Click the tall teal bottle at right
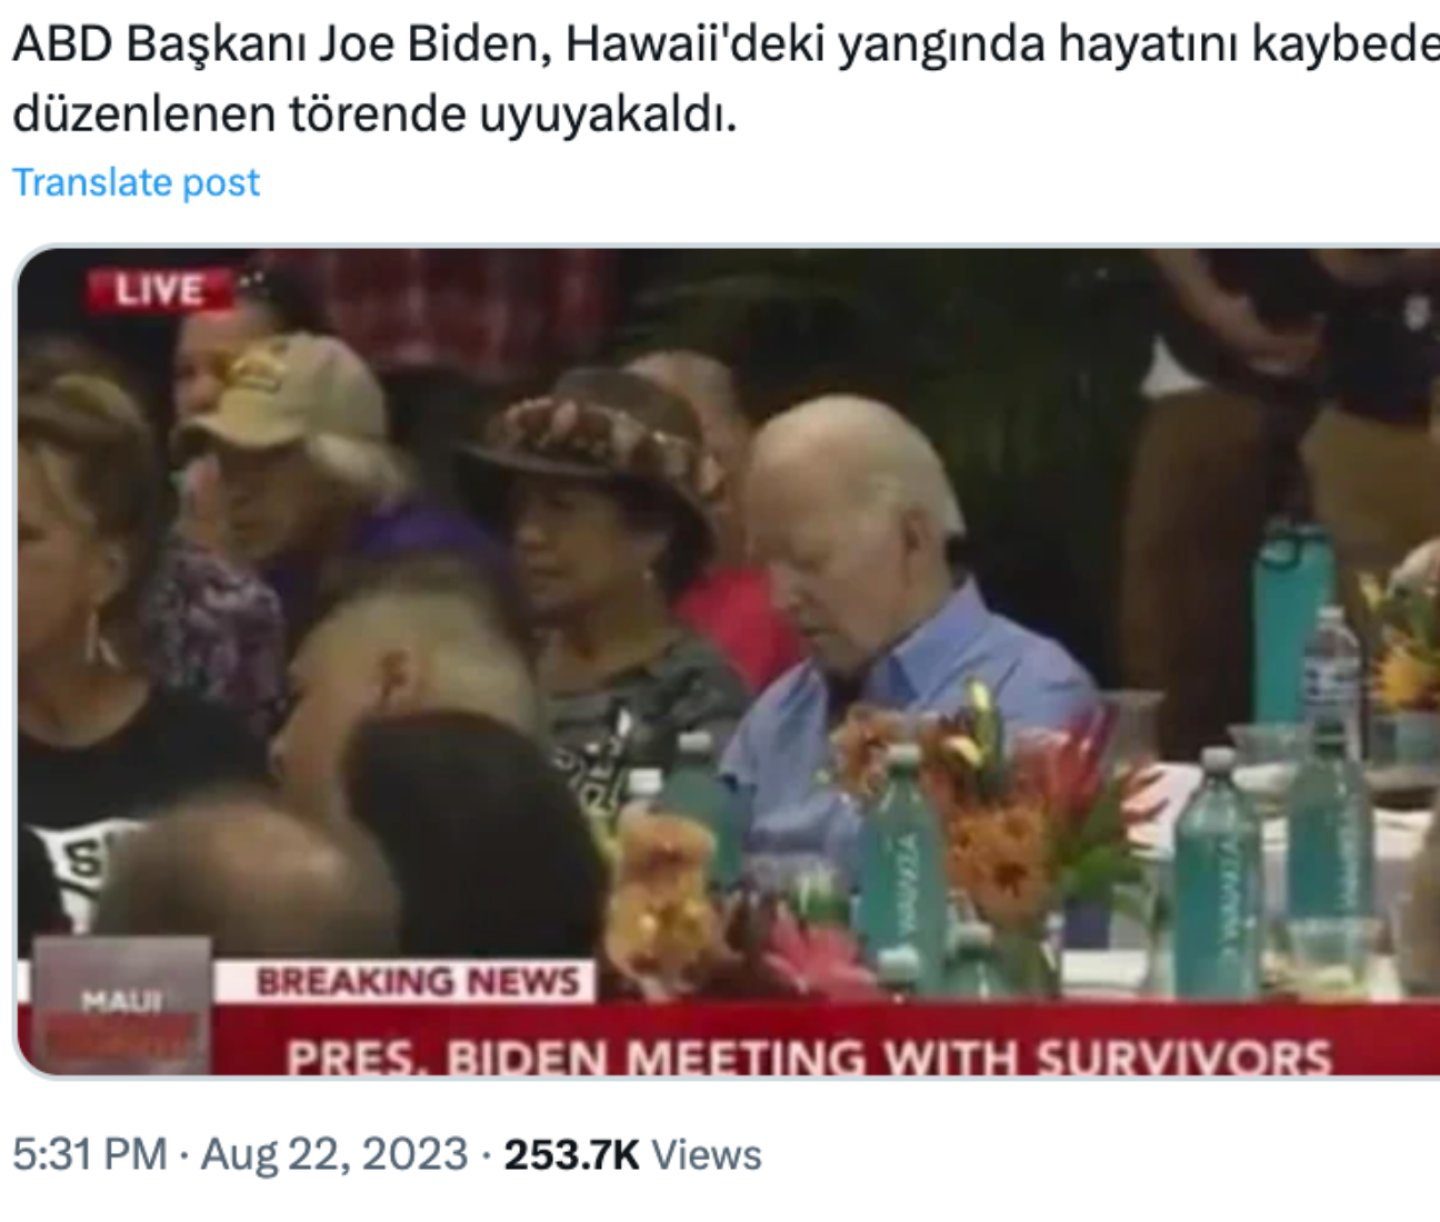 point(1293,620)
